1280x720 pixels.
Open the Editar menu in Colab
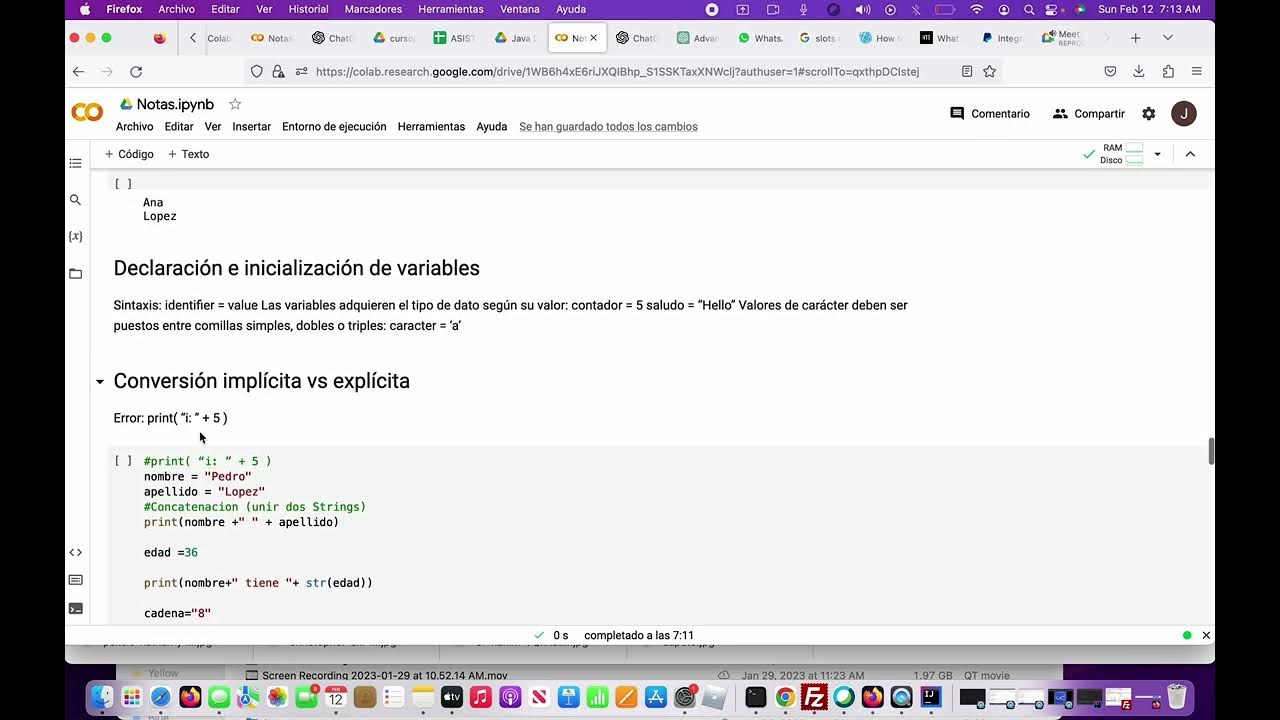tap(179, 127)
